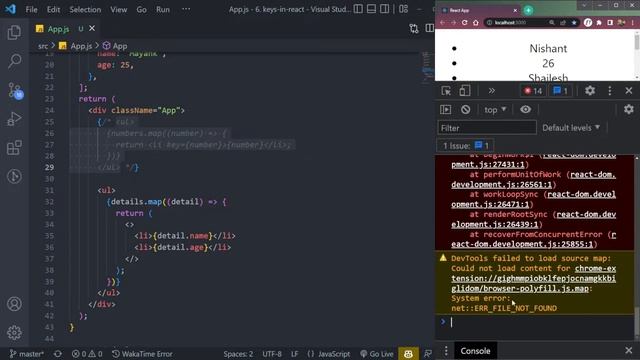Open the Run and Debug view
This screenshot has height=360, width=640.
[x=14, y=119]
